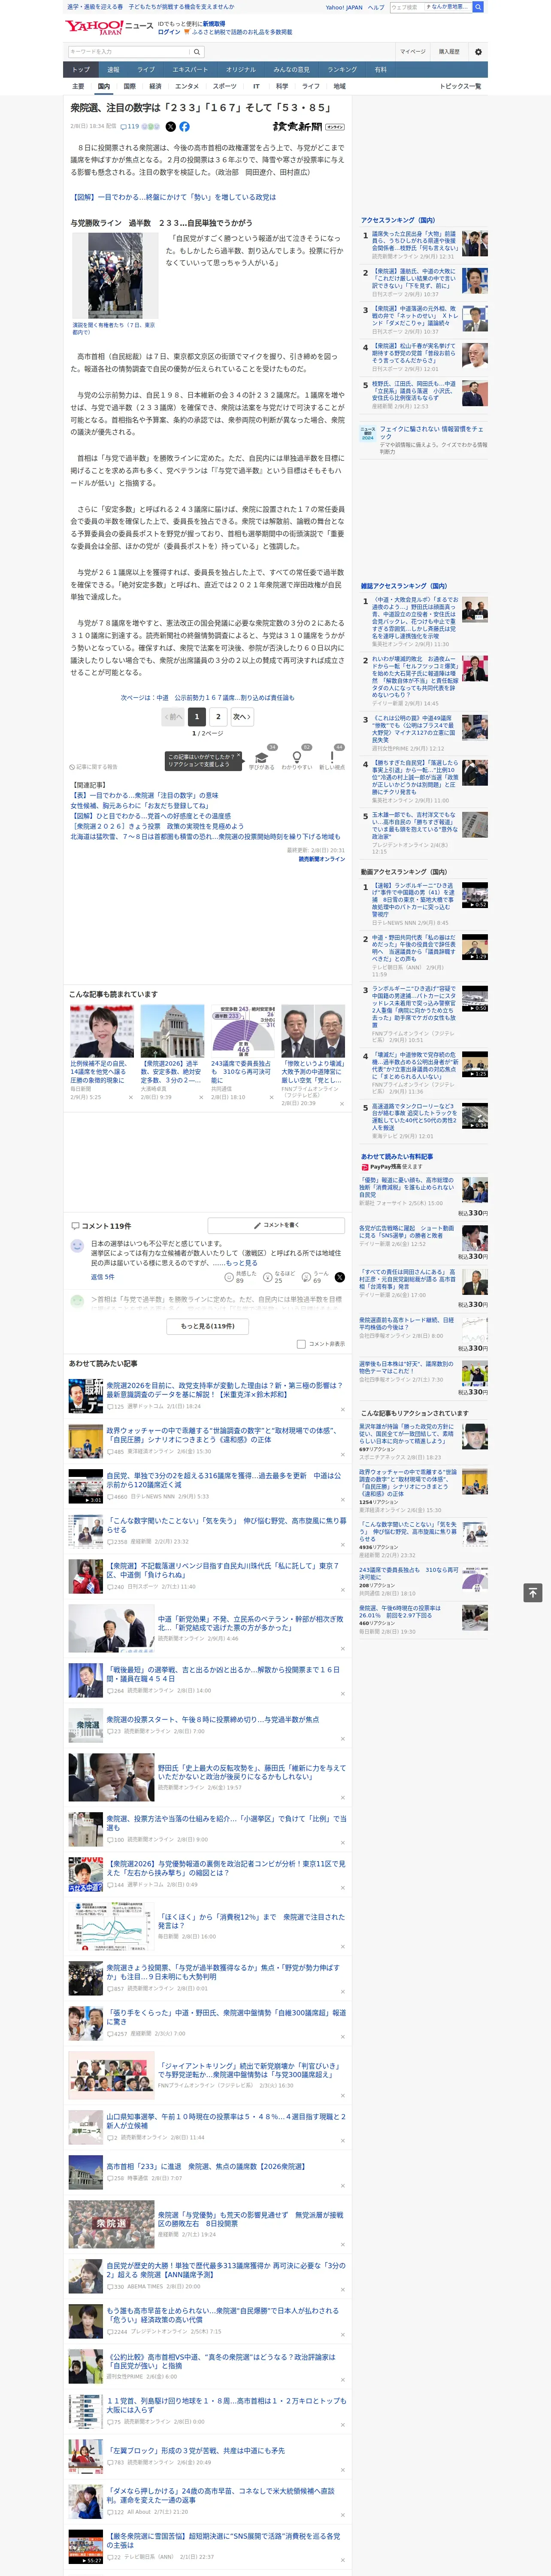Toggle the コメント非表示 checkbox
This screenshot has height=2576, width=551.
pyautogui.click(x=301, y=1344)
